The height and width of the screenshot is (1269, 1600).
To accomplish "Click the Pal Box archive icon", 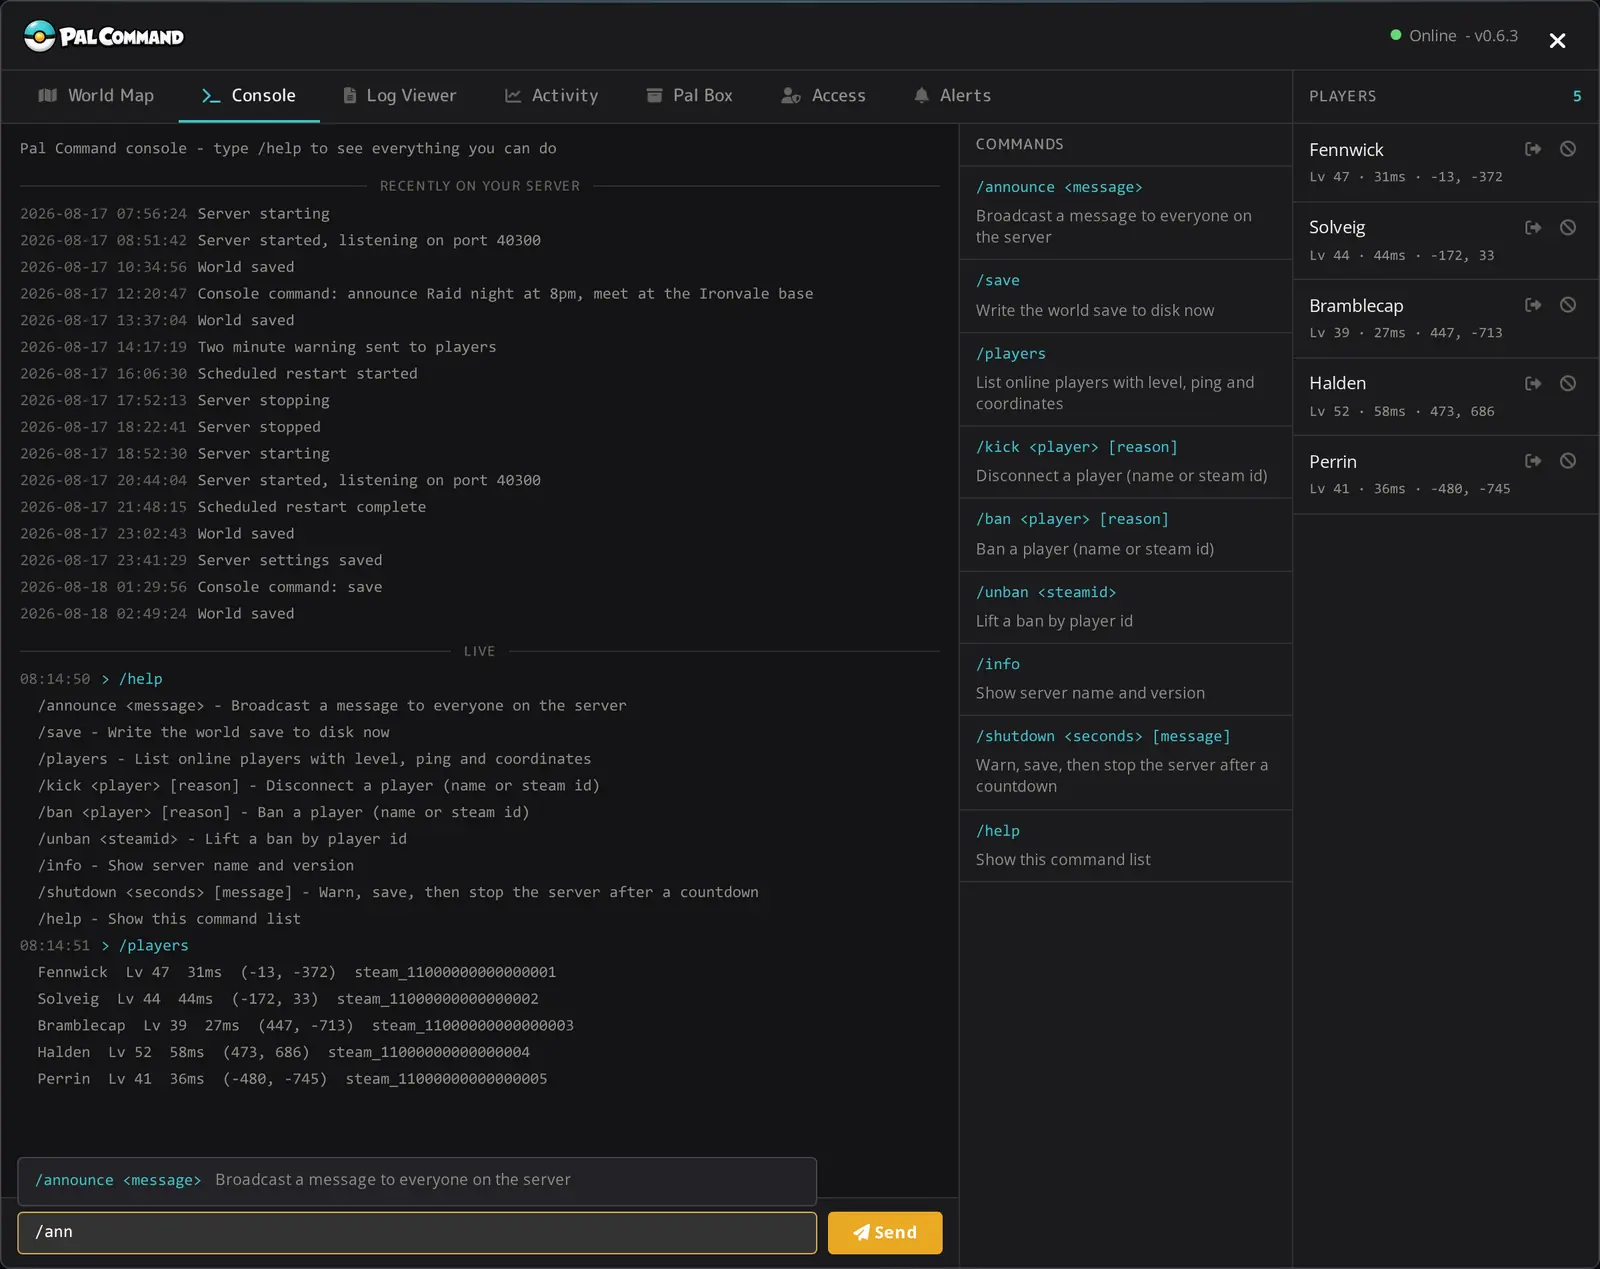I will 654,96.
